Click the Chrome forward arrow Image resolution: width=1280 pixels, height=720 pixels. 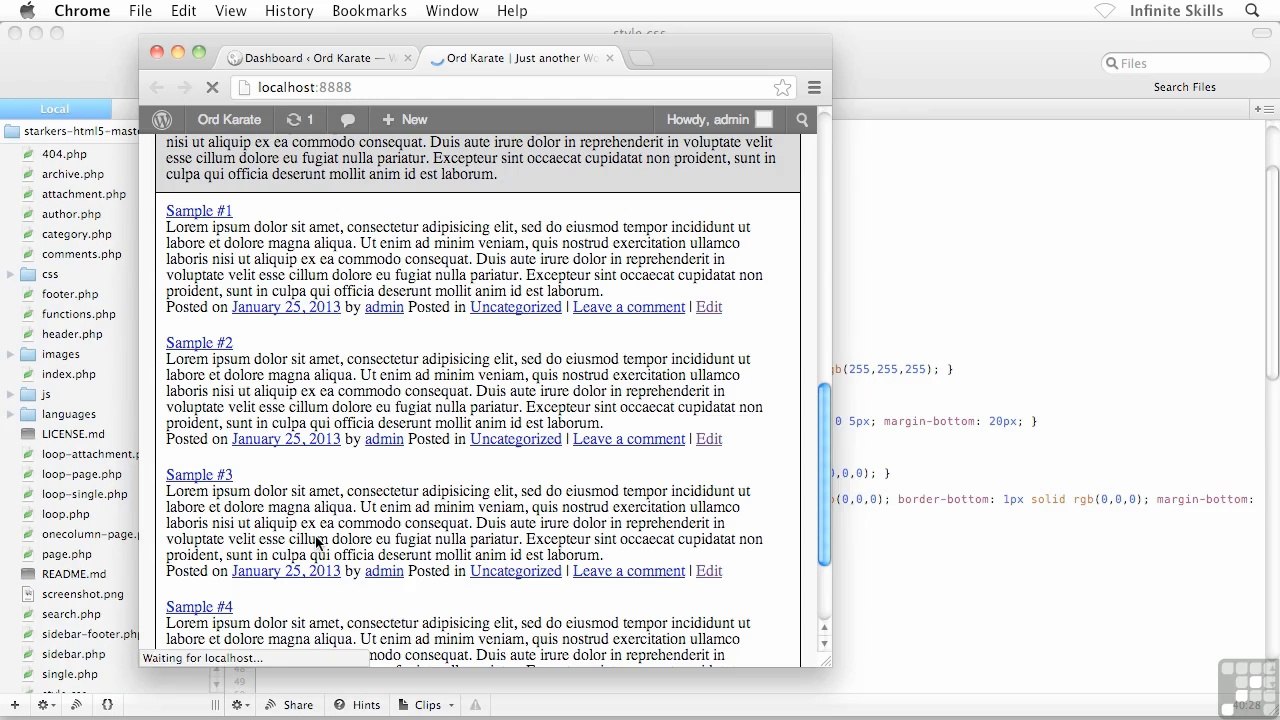tap(184, 88)
